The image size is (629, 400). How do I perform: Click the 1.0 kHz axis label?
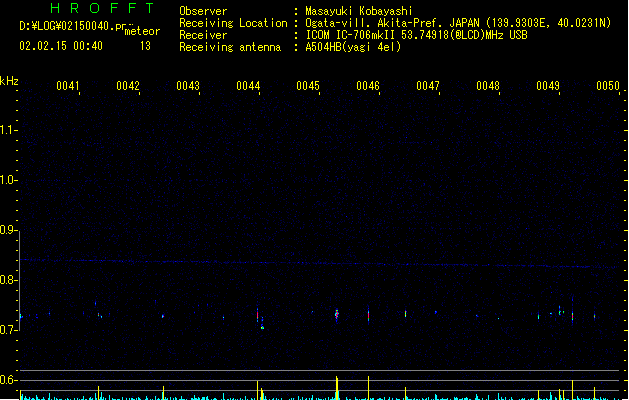click(x=8, y=180)
